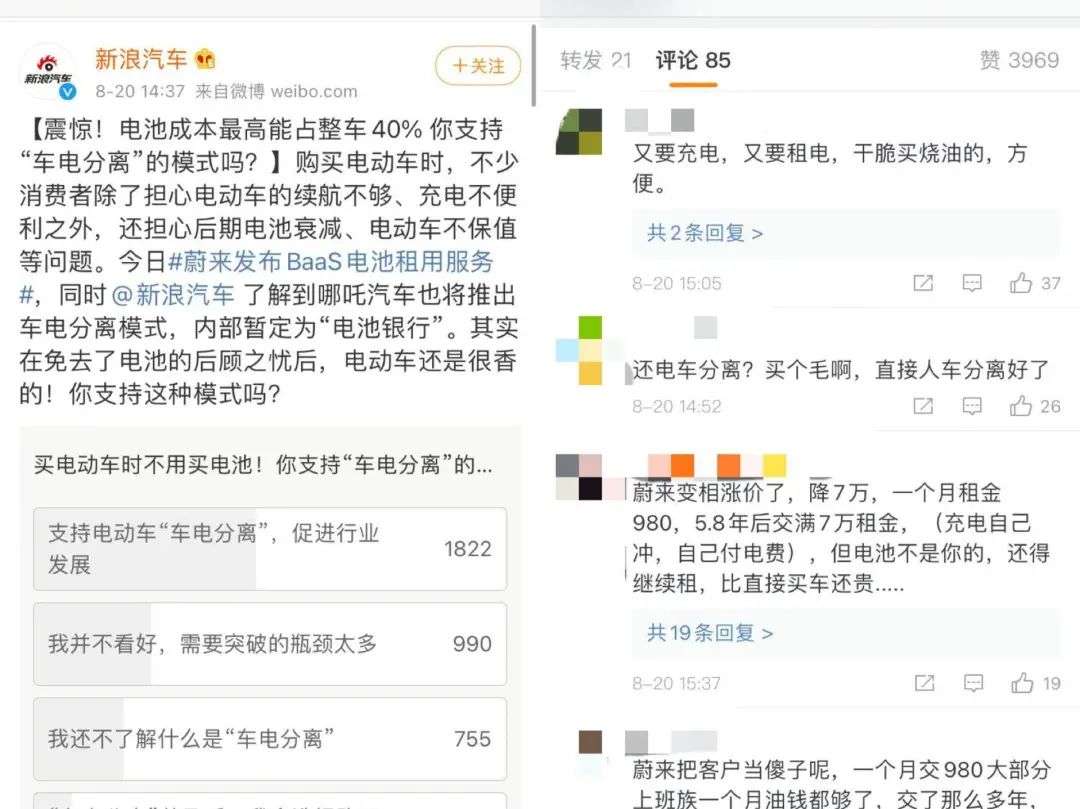
Task: Reply to the comment posted at 8-20 15:37
Action: [973, 683]
